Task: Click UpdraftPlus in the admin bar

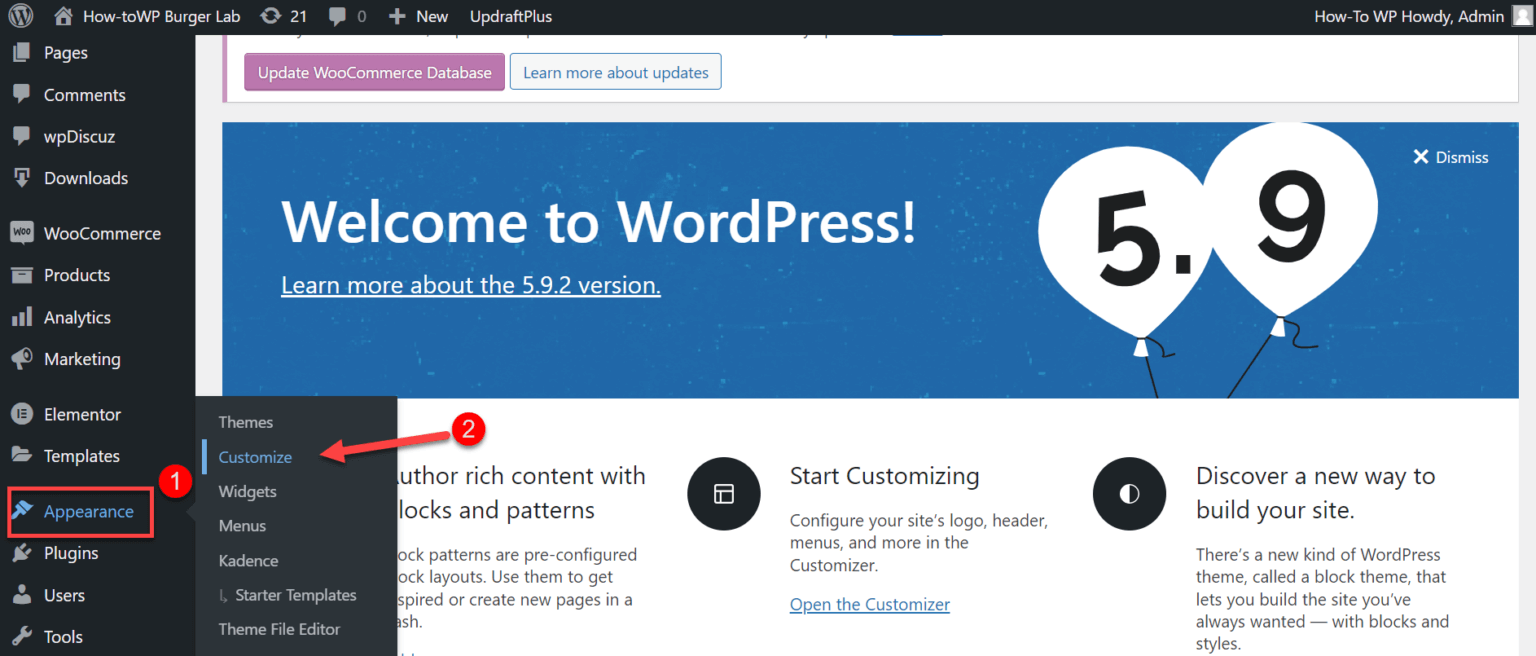Action: pyautogui.click(x=510, y=16)
